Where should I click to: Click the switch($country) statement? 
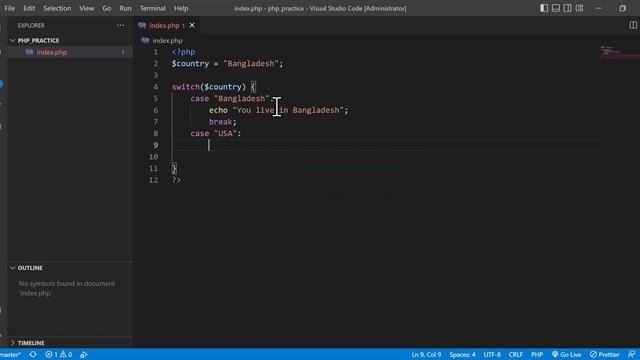coord(214,87)
